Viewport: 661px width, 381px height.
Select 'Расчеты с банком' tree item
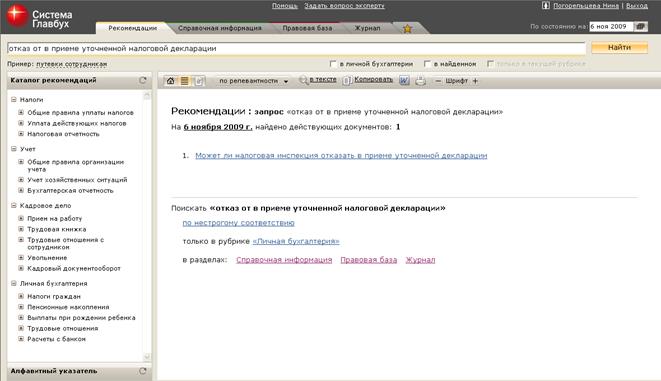(56, 339)
